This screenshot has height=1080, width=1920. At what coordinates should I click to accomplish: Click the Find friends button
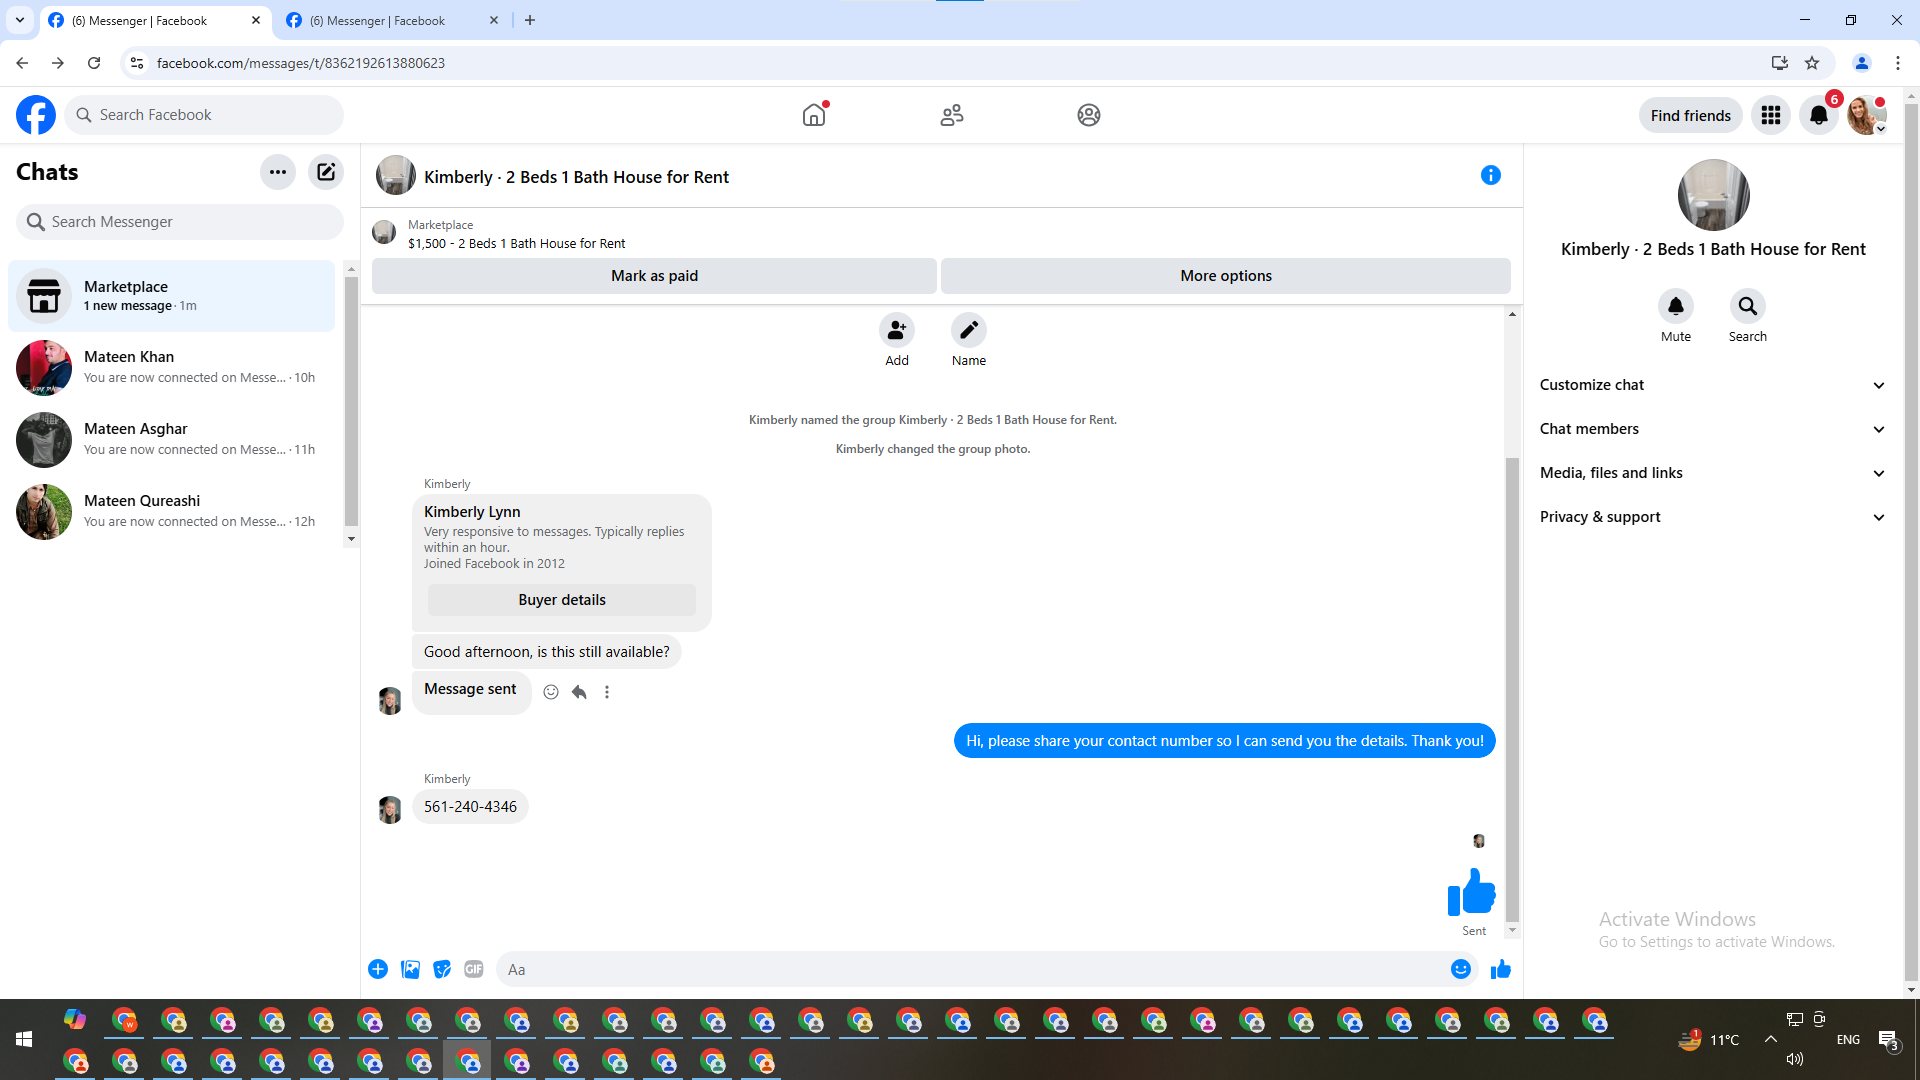[1691, 115]
